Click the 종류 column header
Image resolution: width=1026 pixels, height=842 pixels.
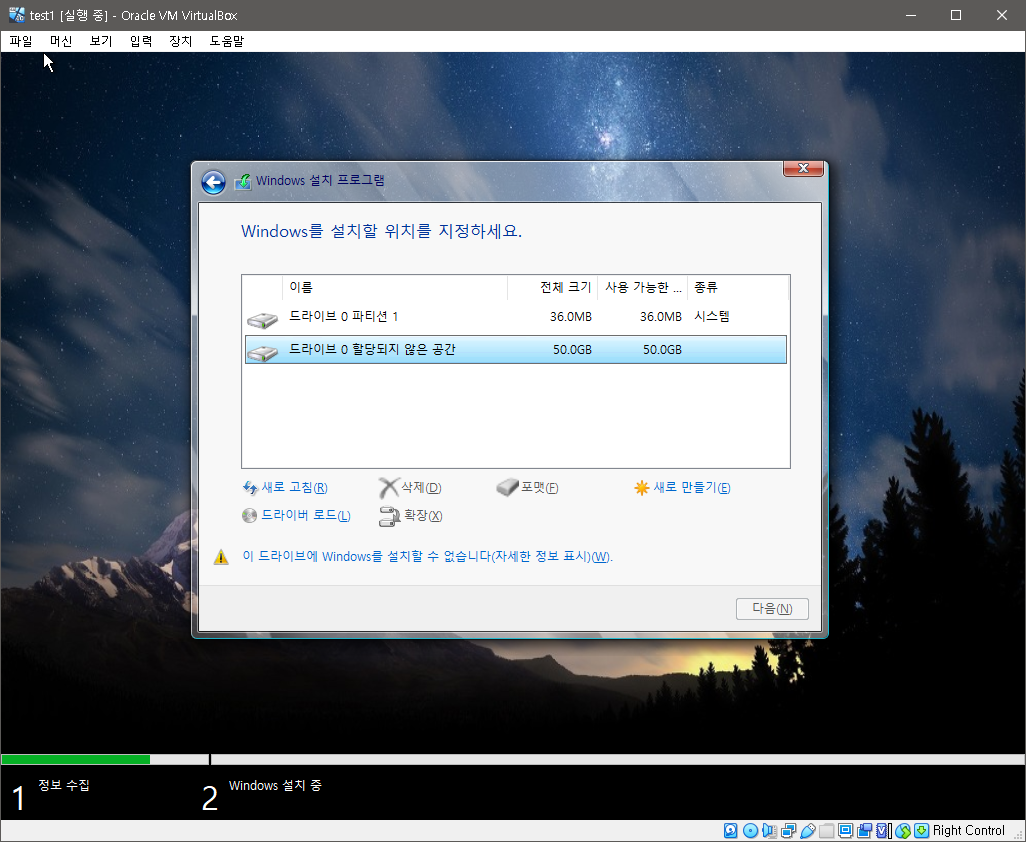738,287
